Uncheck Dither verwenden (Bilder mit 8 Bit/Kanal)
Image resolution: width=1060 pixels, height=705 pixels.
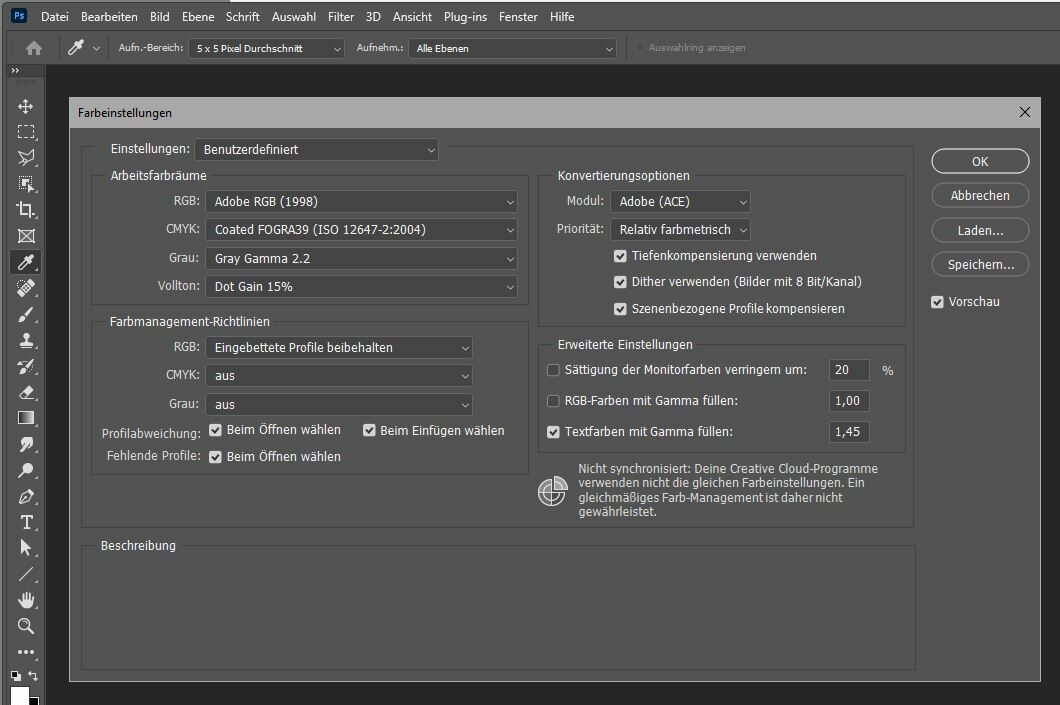pyautogui.click(x=620, y=282)
